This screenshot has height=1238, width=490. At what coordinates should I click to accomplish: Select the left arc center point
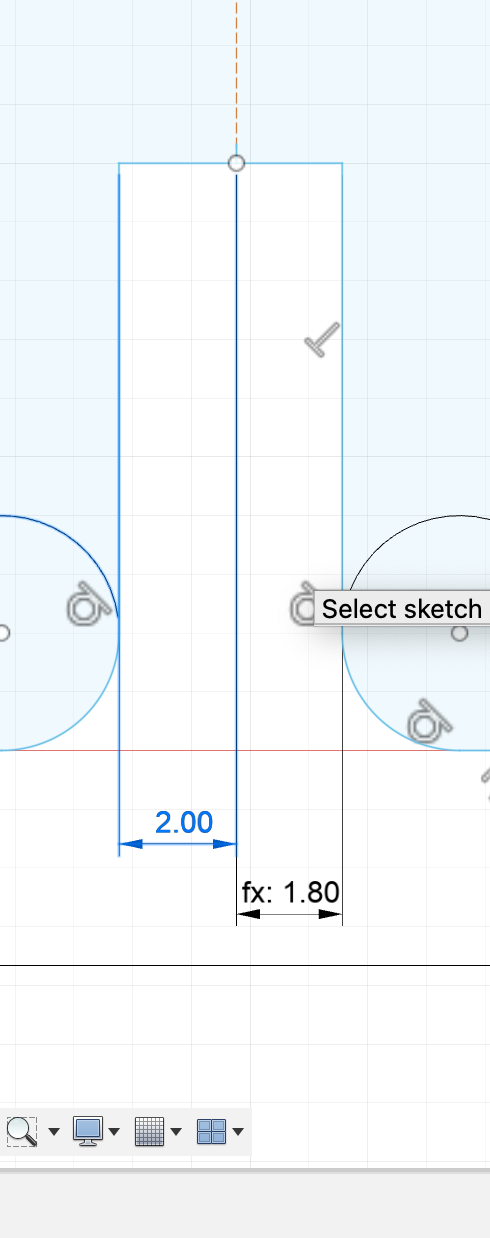coord(3,633)
